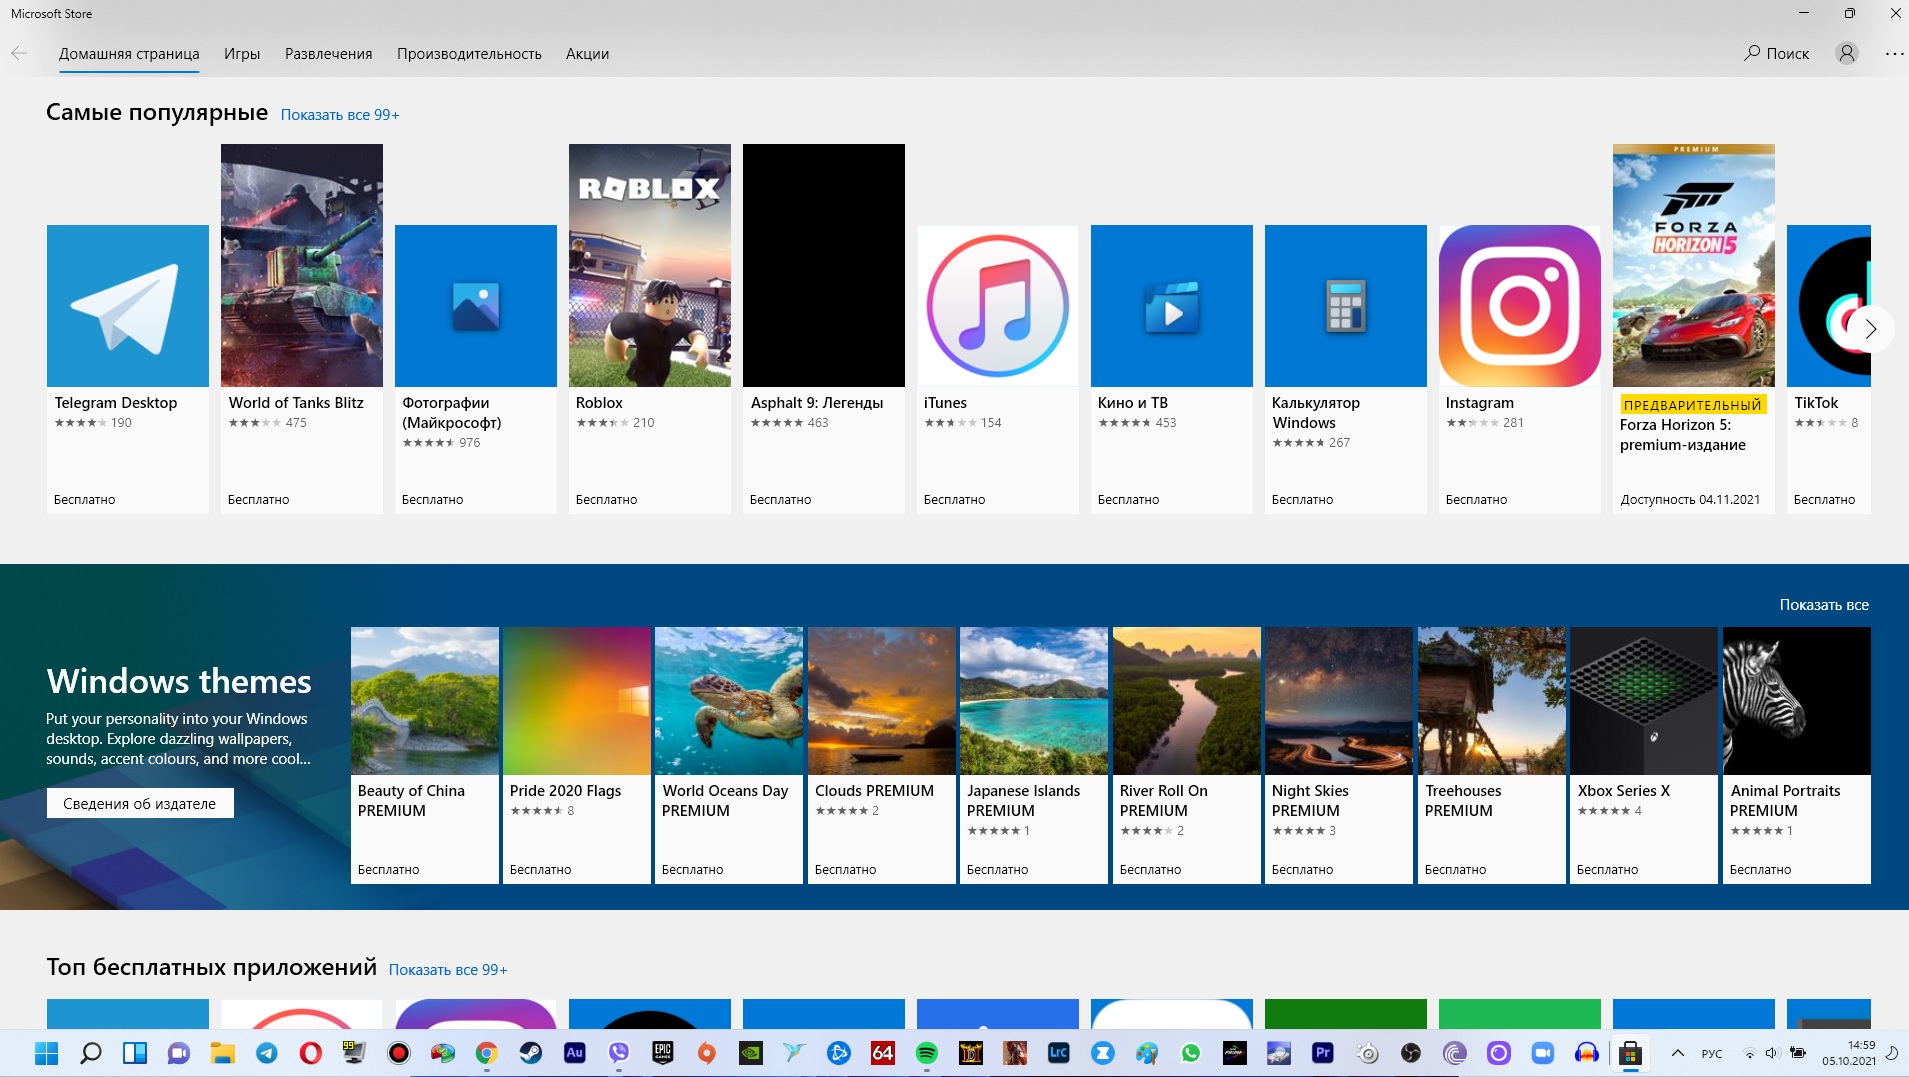Open the Windows Calculator app tile
Viewport: 1909px width, 1077px height.
click(1345, 306)
